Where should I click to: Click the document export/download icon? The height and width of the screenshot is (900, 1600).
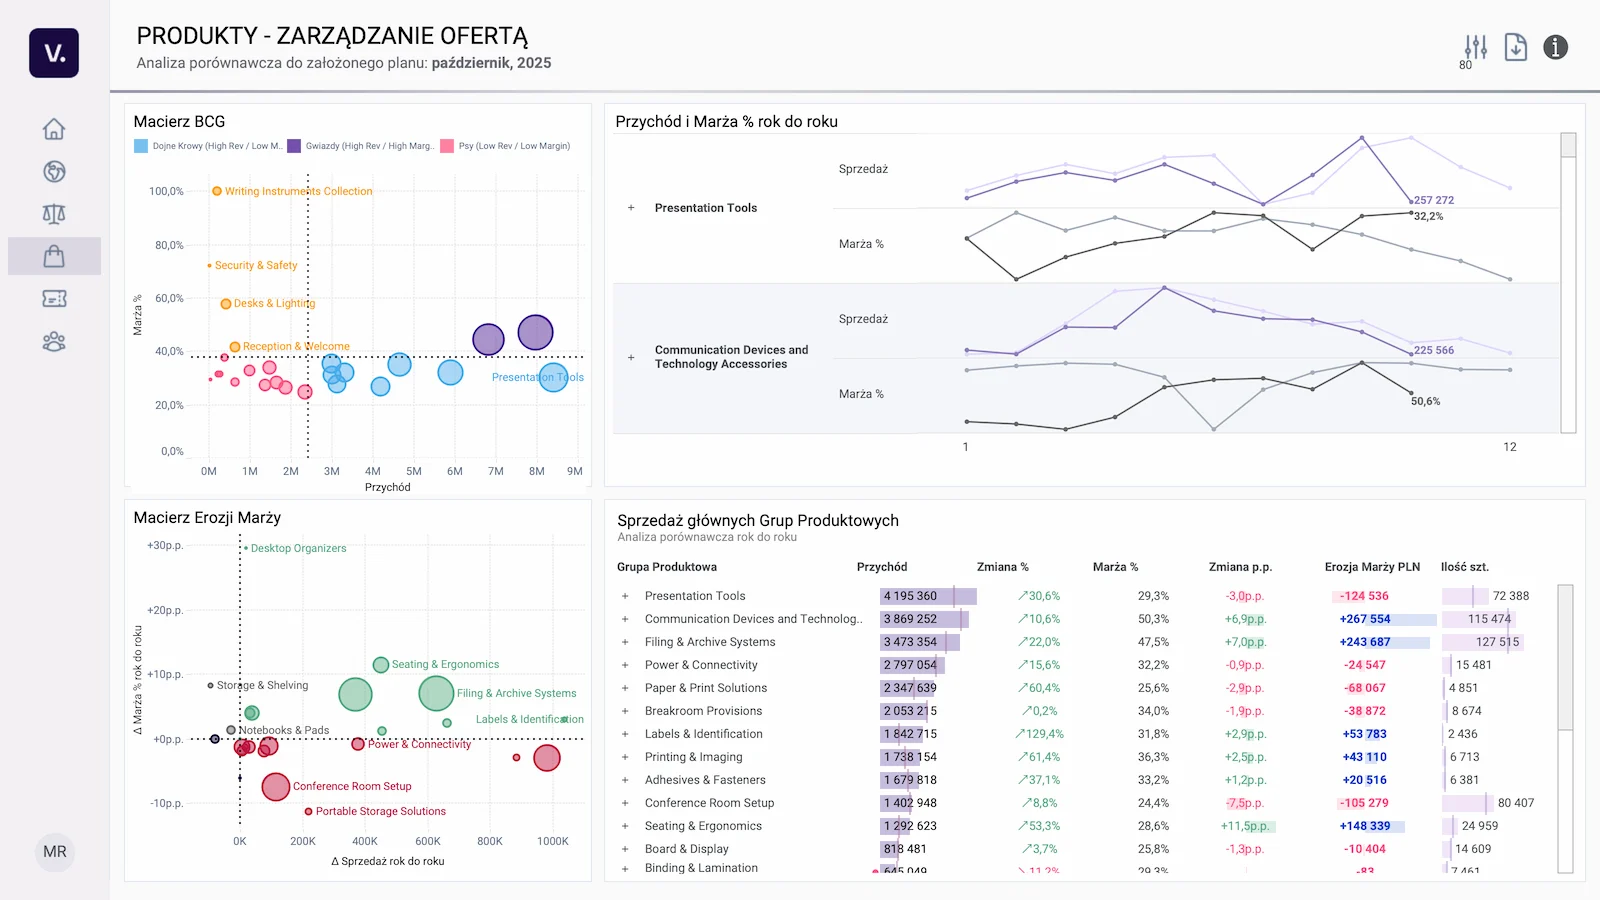(x=1515, y=47)
